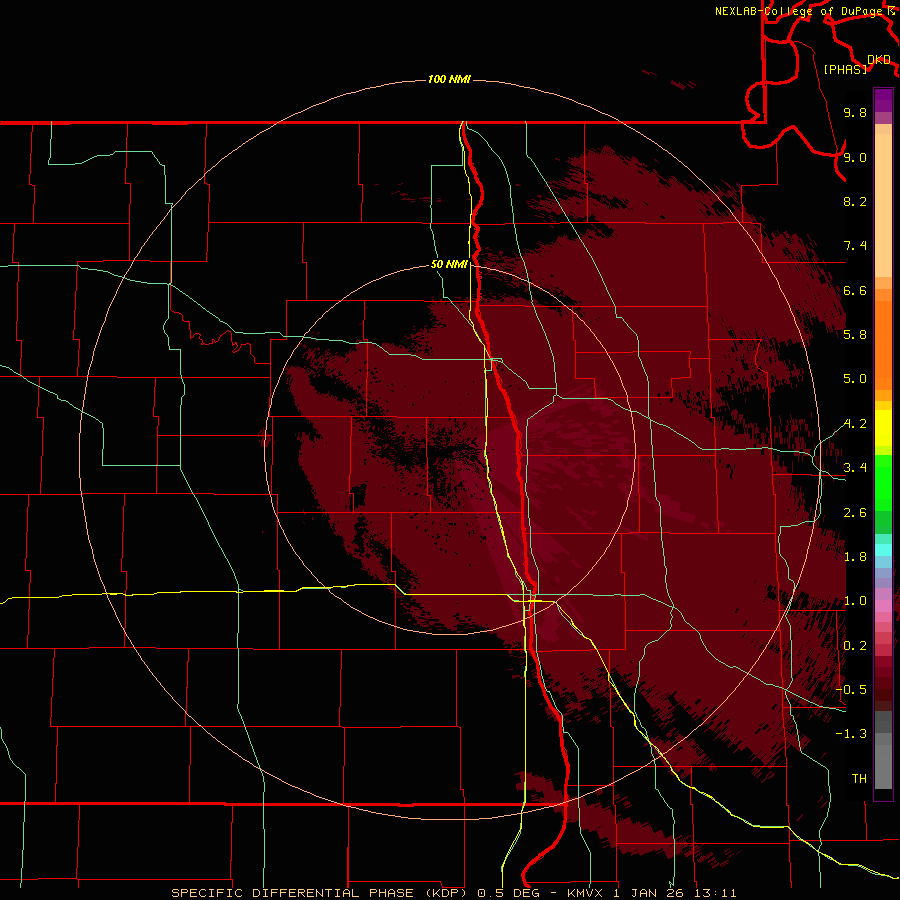Click the 8.2 value on the scale
Screen dimensions: 900x900
[x=855, y=201]
